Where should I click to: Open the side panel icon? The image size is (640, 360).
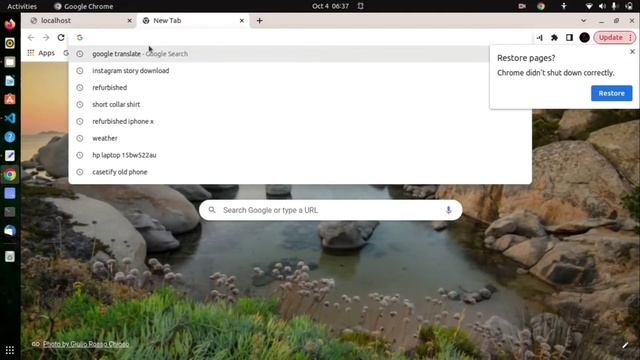point(569,38)
